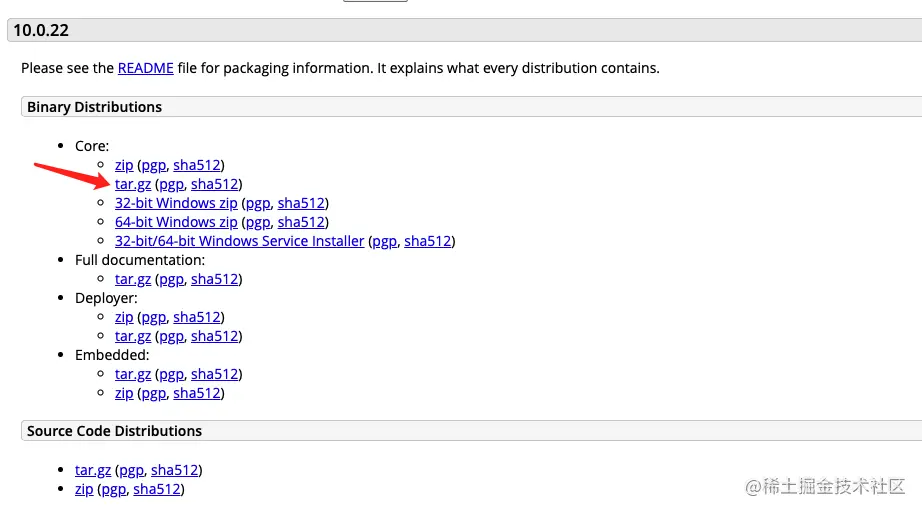Open the README link

(x=145, y=68)
